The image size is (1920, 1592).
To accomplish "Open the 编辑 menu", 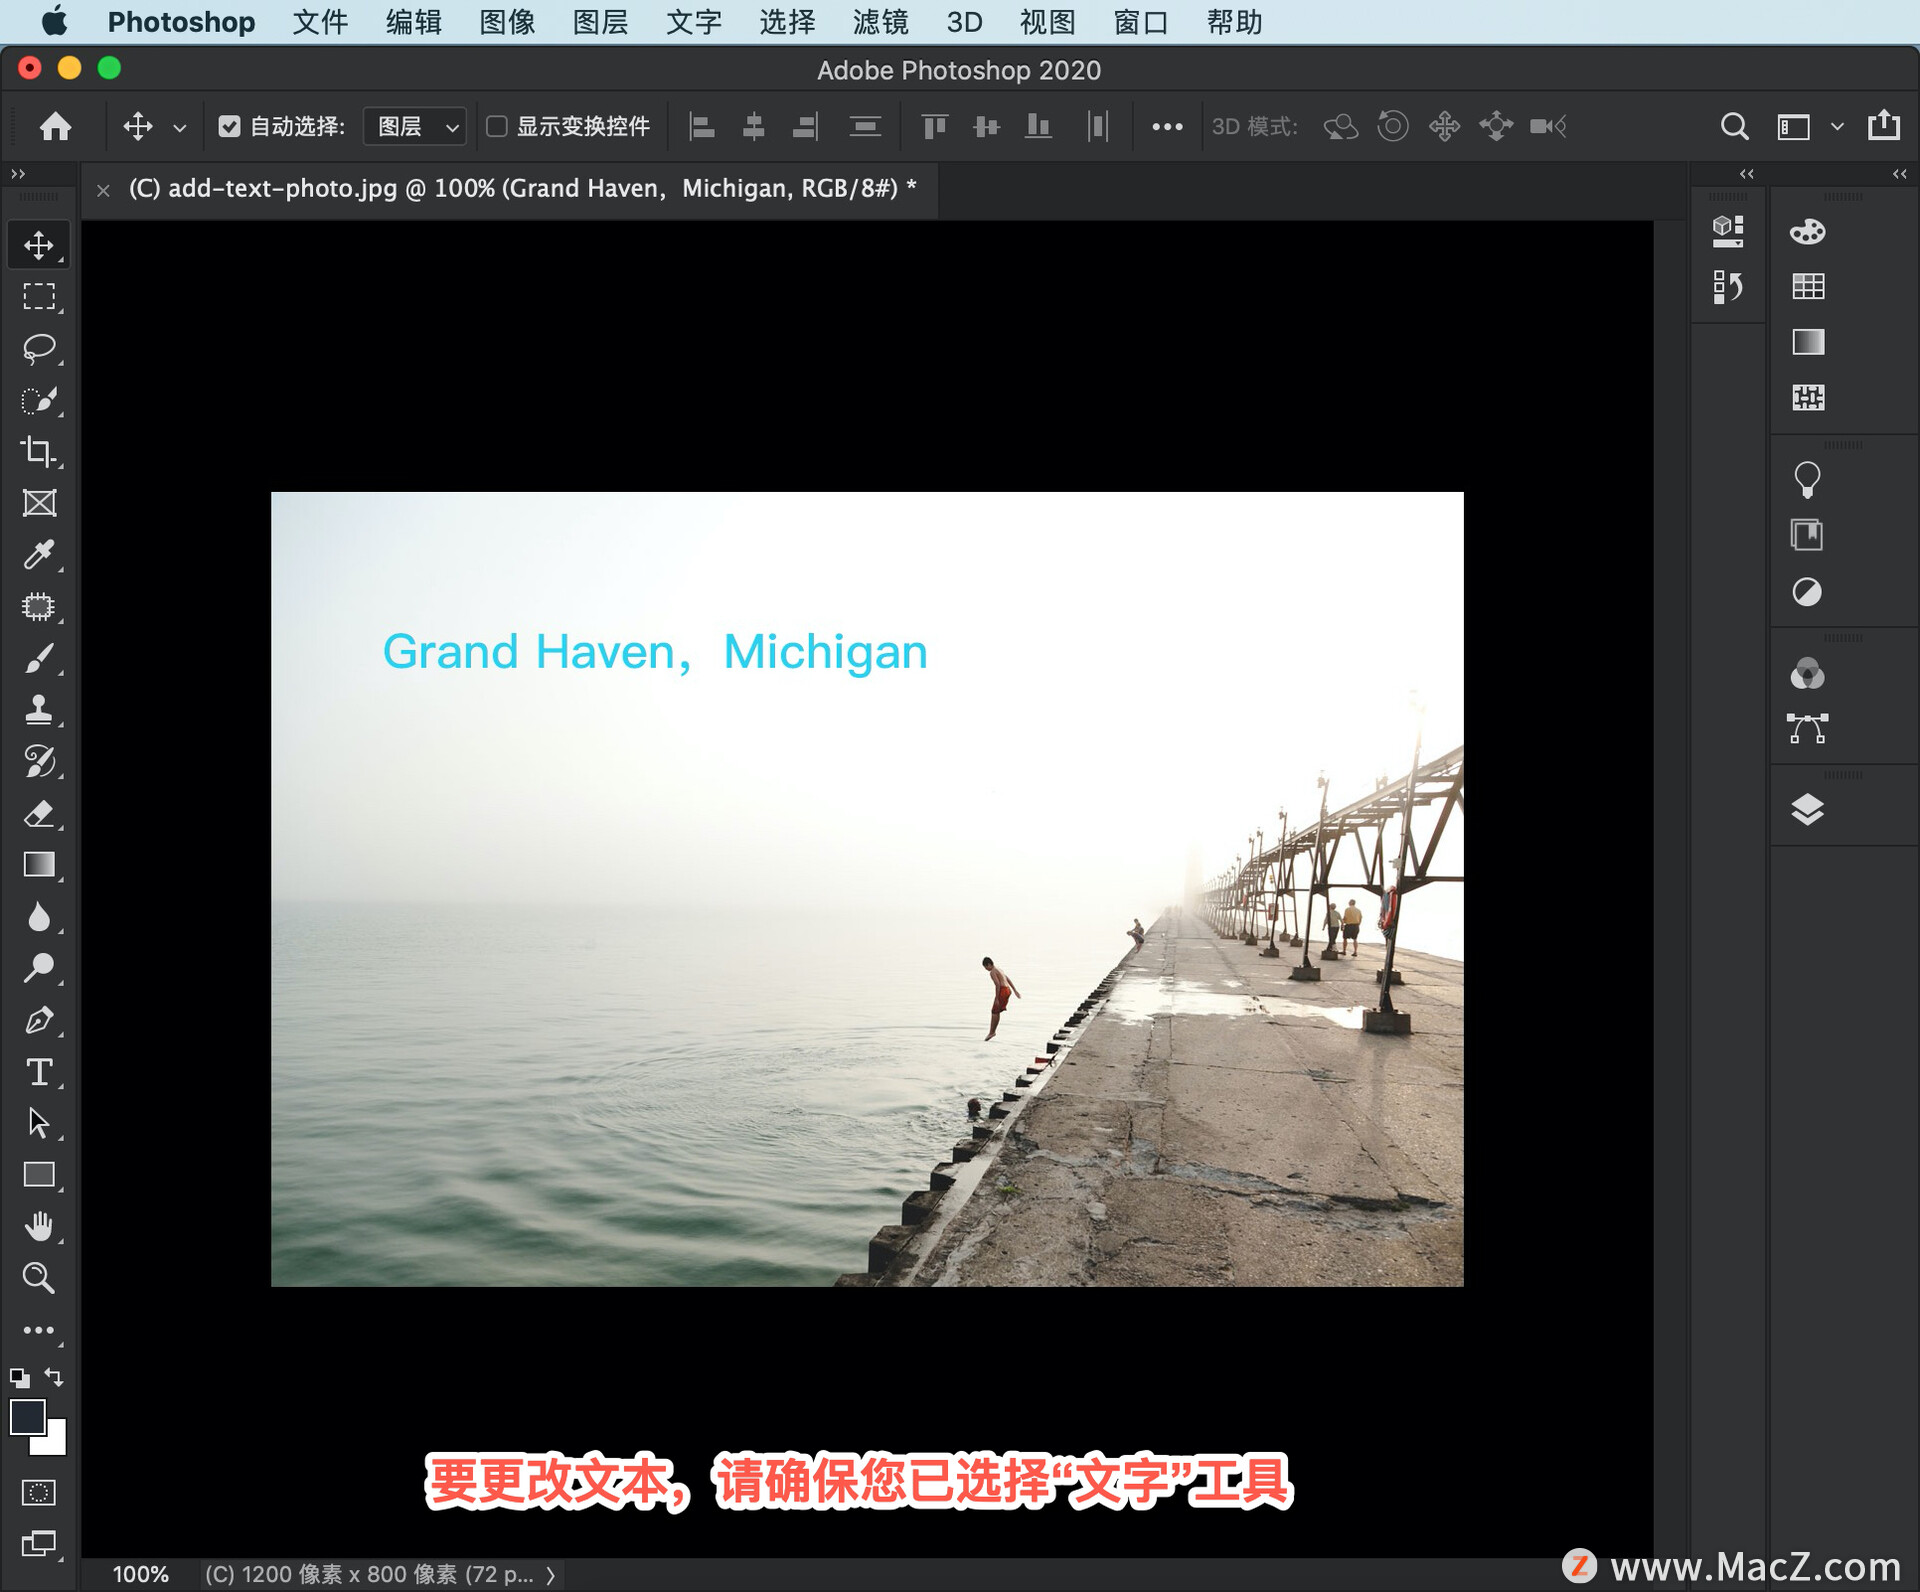I will click(413, 22).
